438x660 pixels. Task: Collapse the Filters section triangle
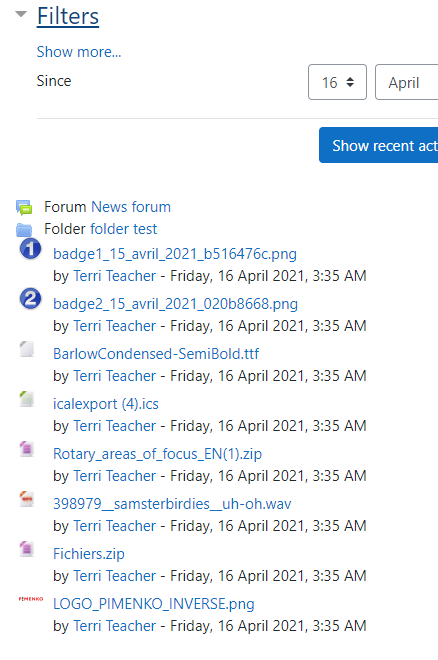pos(21,14)
